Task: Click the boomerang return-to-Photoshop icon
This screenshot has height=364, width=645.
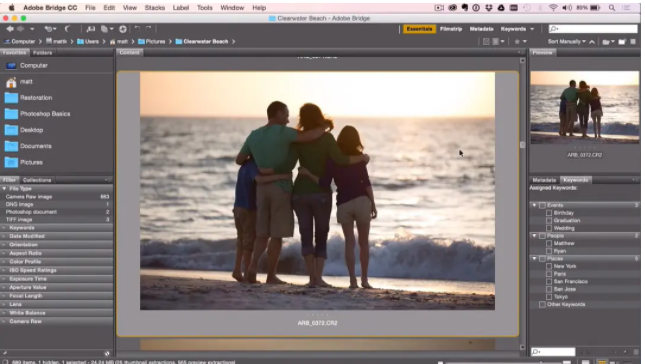Action: tap(68, 29)
